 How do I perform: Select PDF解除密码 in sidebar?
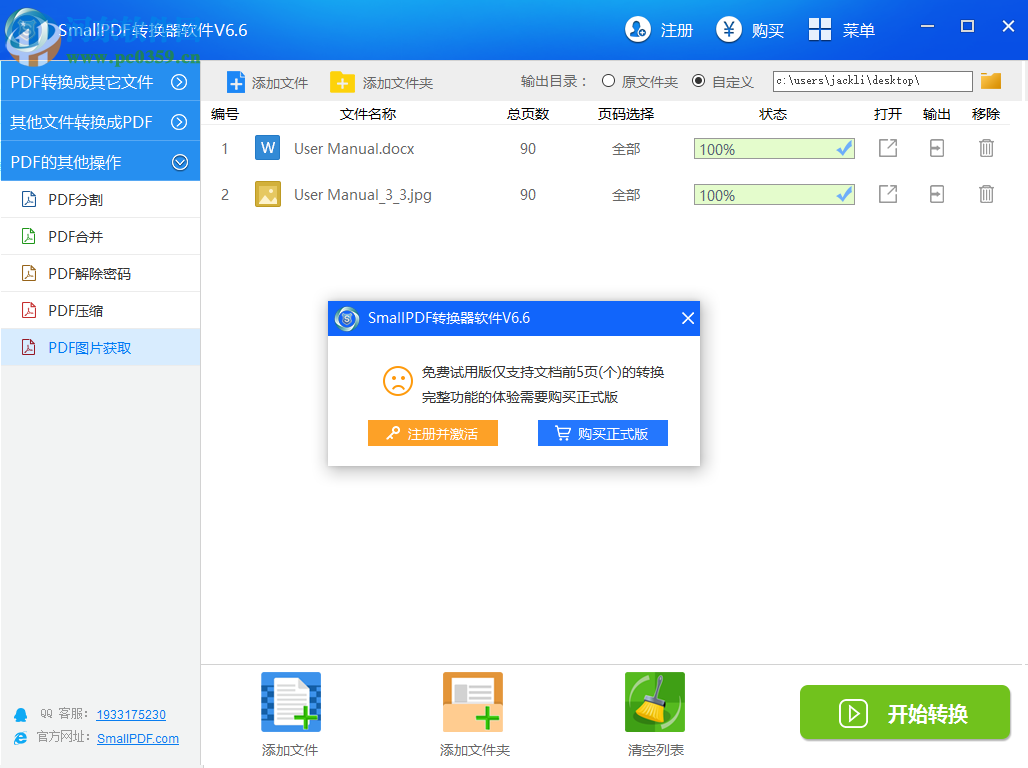(x=100, y=273)
